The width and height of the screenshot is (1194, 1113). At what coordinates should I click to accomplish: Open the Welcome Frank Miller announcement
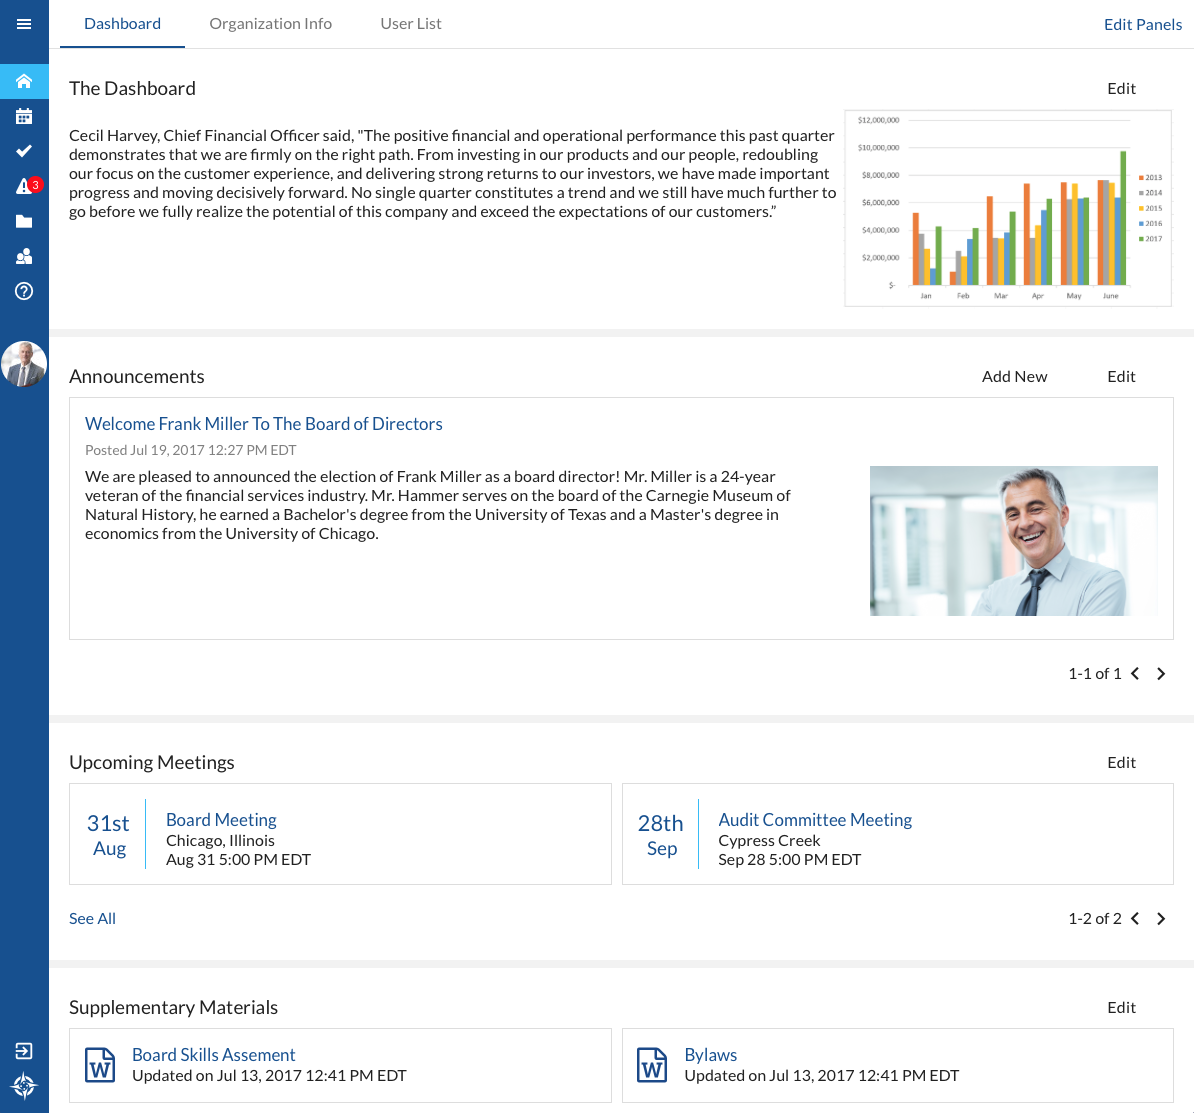pyautogui.click(x=263, y=424)
